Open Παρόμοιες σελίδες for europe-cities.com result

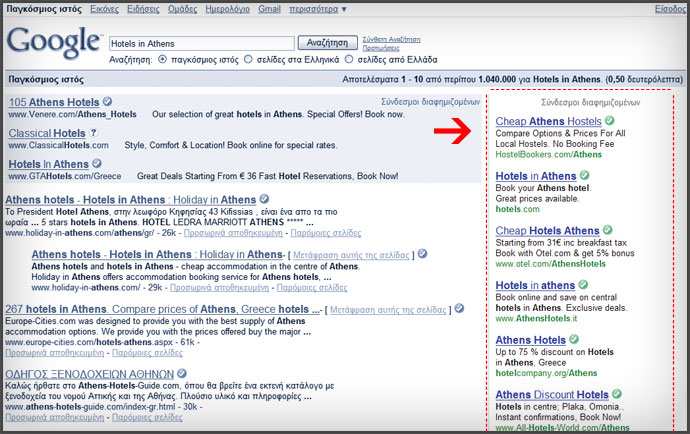tap(147, 353)
